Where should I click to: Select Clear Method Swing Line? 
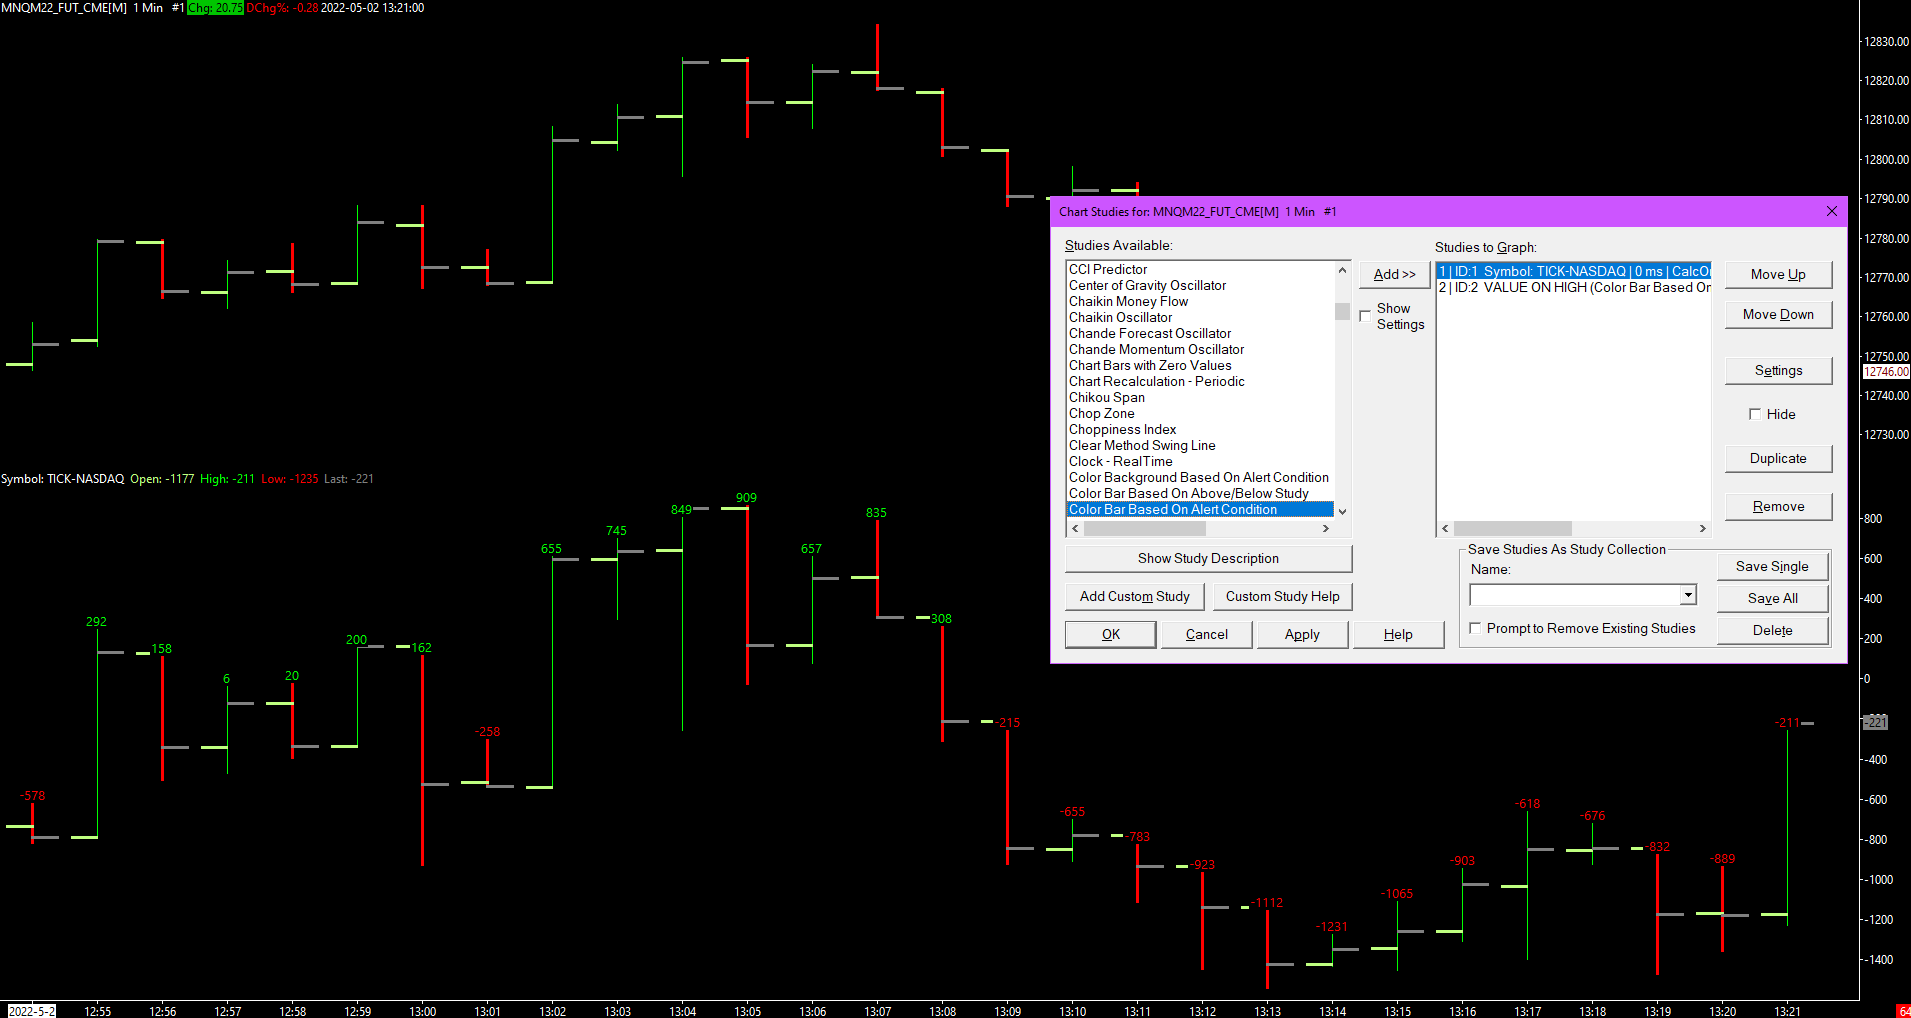pos(1200,445)
